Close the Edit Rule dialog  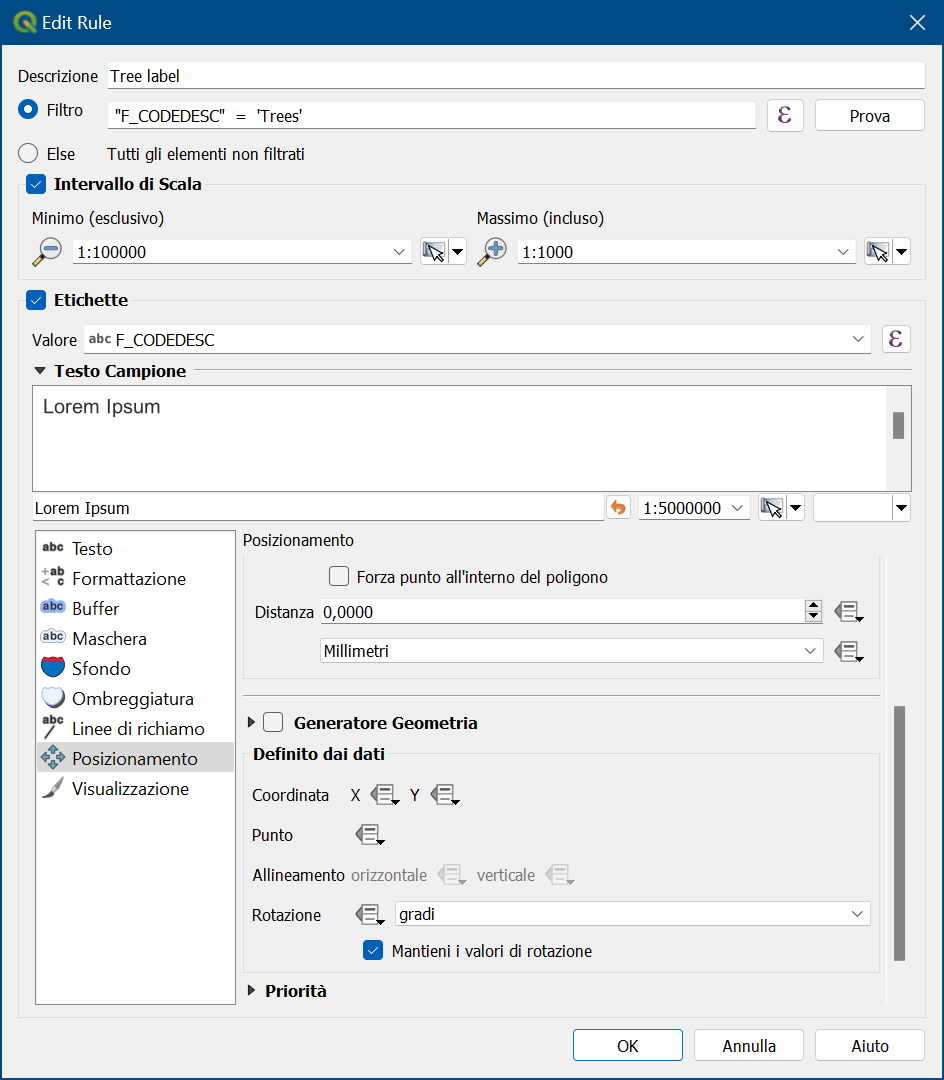(917, 23)
